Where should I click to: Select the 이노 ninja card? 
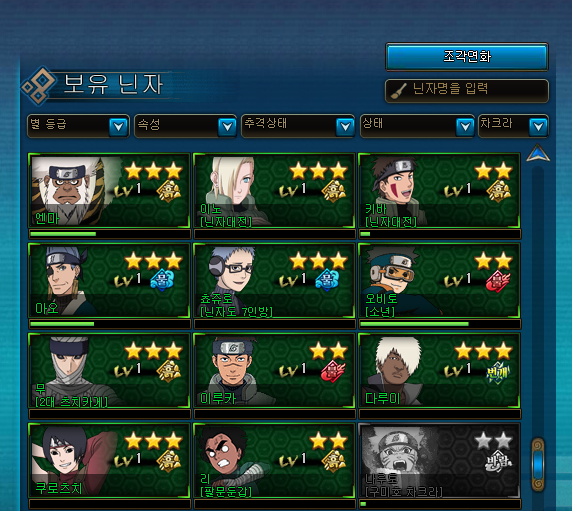(274, 191)
